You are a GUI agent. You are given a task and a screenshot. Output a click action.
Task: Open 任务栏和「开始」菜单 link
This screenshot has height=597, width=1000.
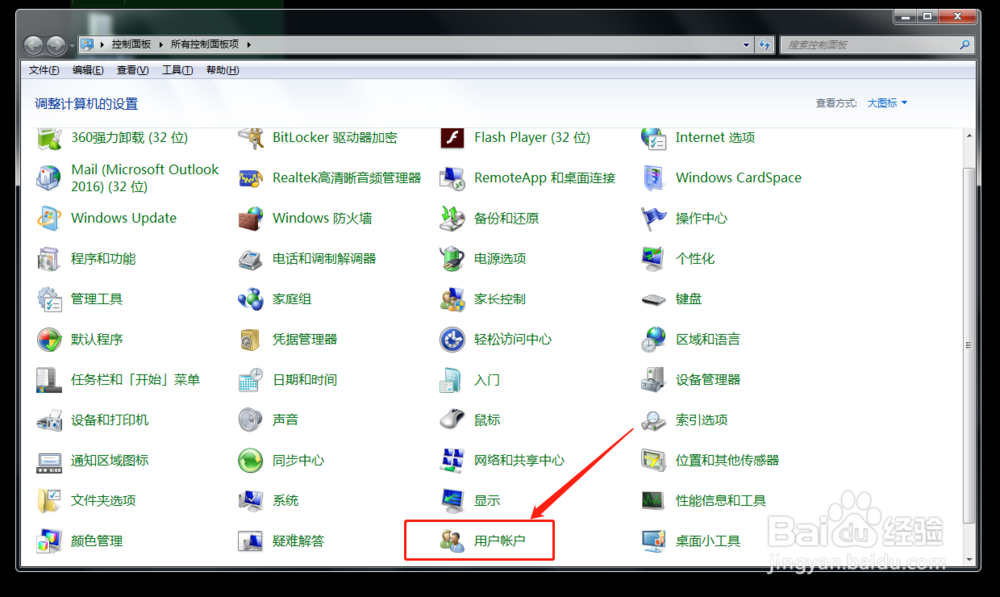(135, 380)
